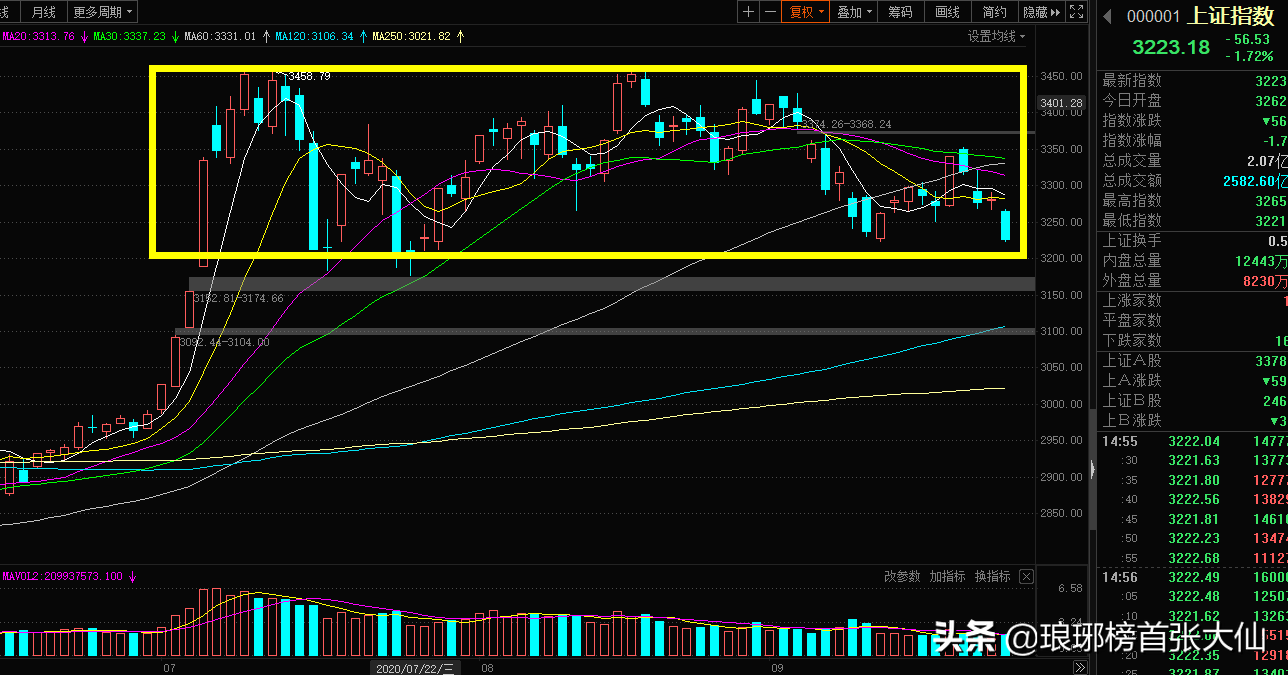Viewport: 1288px width, 675px height.
Task: Select the 筹码 chip distribution tab
Action: click(900, 12)
